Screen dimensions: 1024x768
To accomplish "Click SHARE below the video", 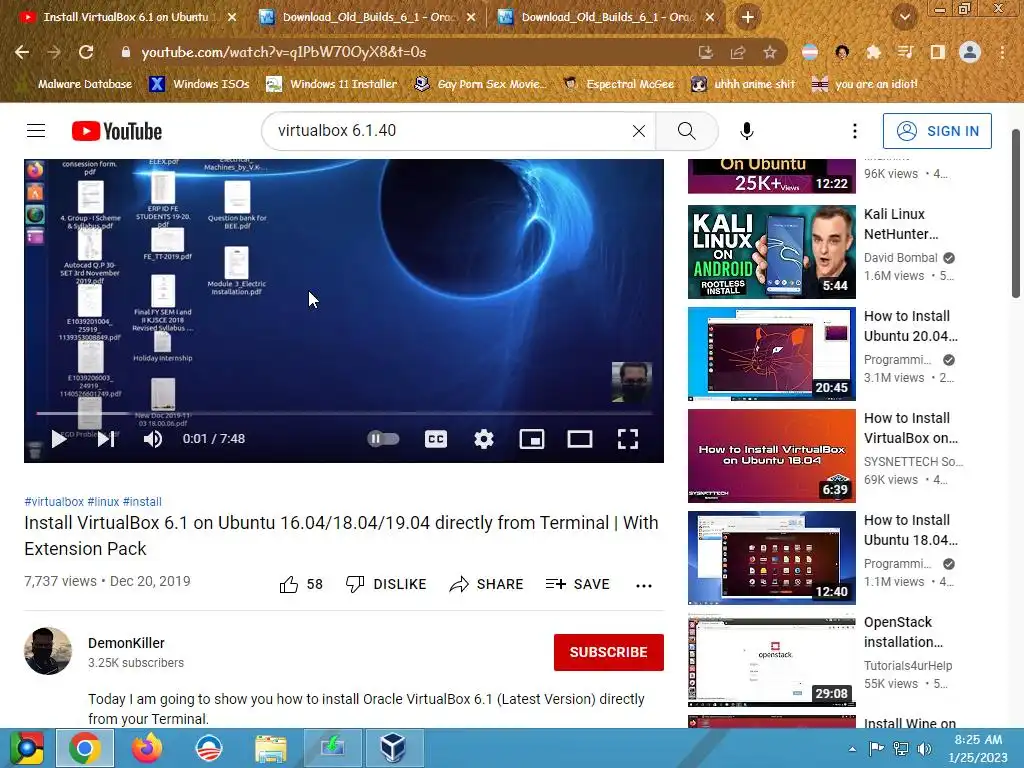I will [x=487, y=584].
